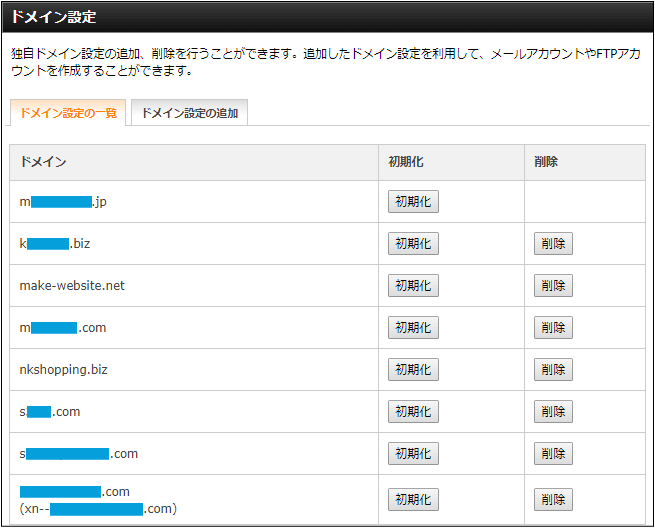Click 削除 for the short s….com domain
This screenshot has height=528, width=655.
tap(553, 411)
